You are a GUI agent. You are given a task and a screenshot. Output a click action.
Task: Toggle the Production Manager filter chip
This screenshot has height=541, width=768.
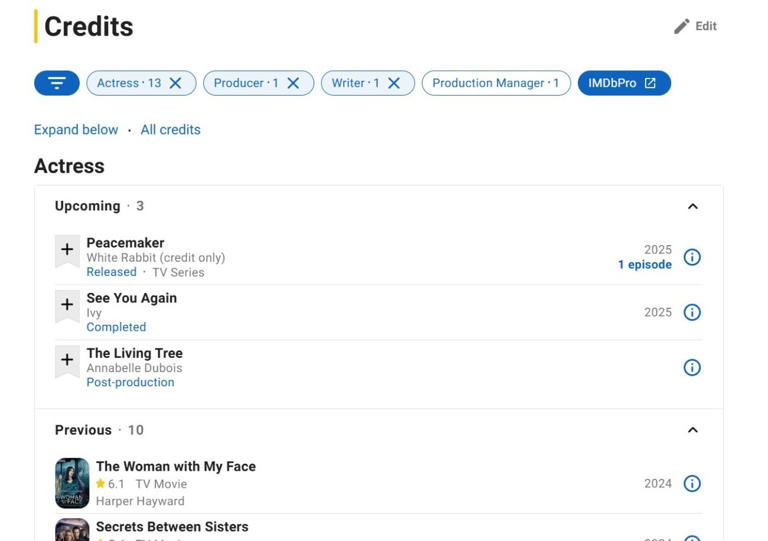click(x=496, y=83)
